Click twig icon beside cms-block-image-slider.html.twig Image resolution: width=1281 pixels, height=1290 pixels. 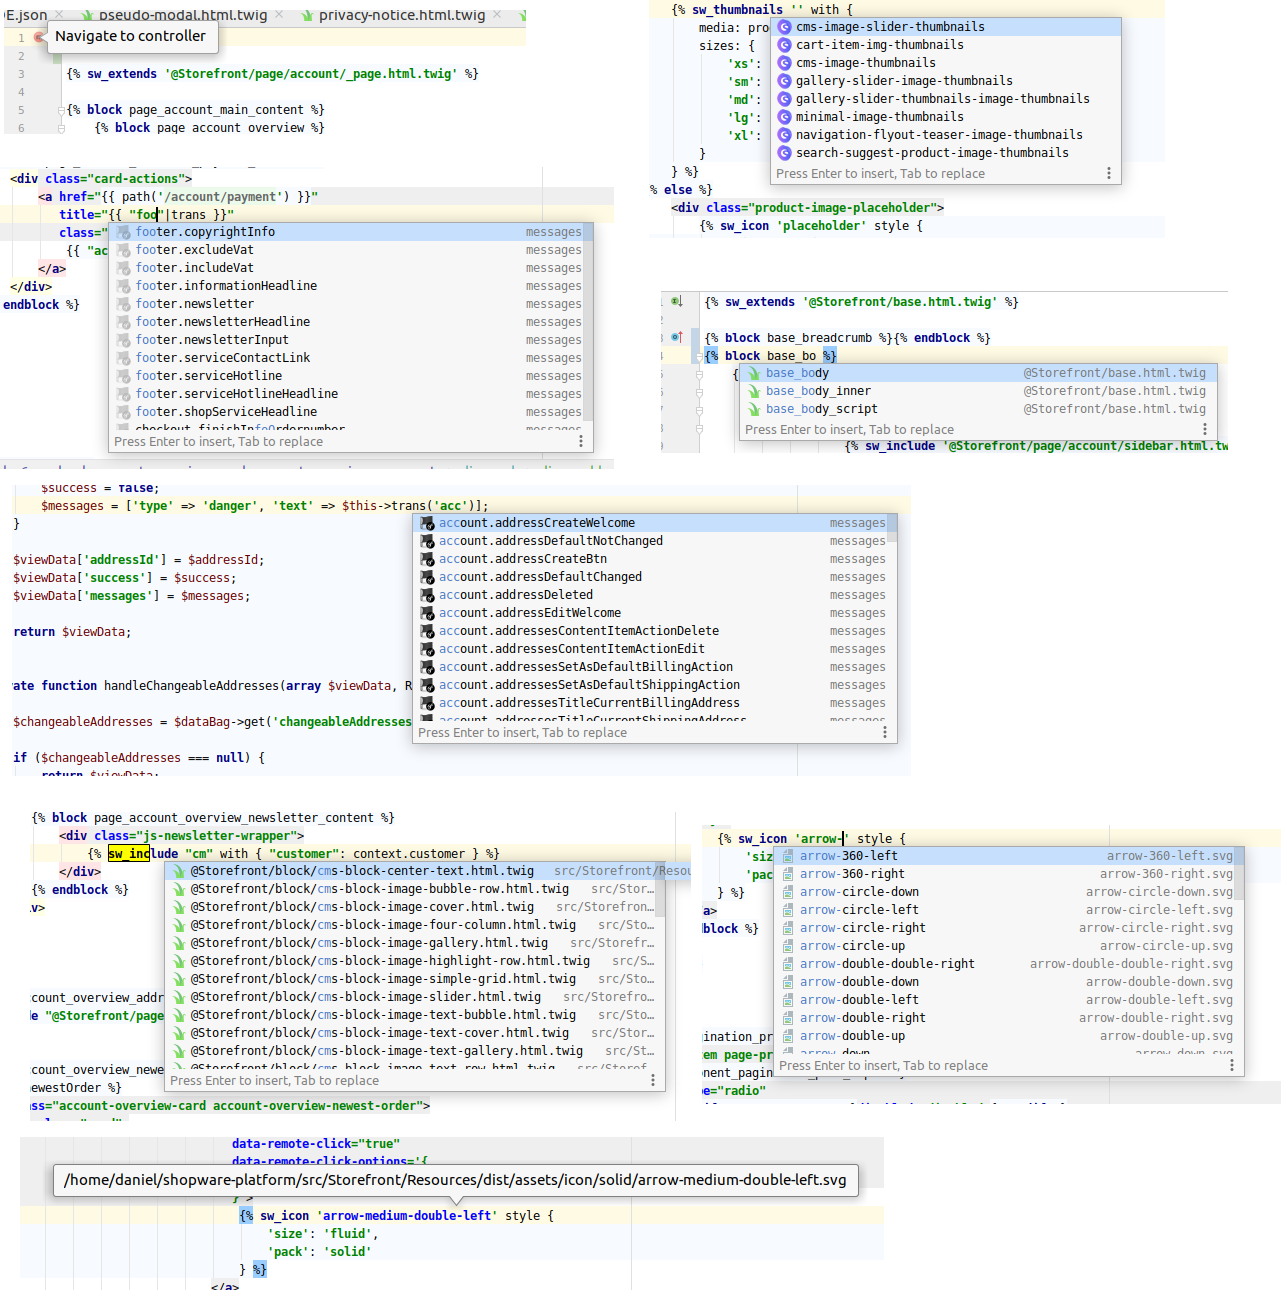(x=179, y=997)
